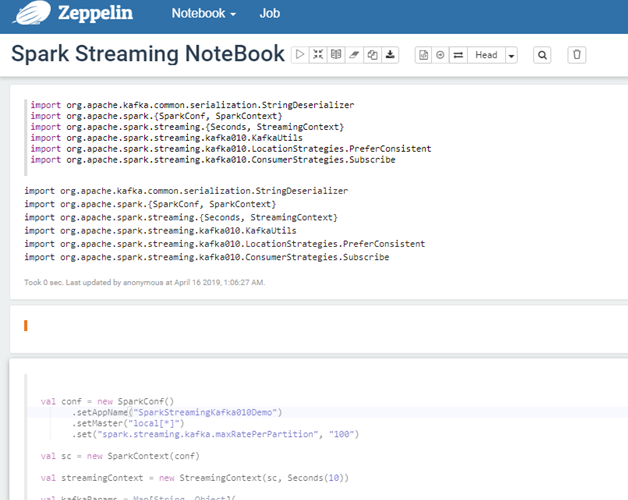Expand the revision dropdown caret next to Head

tap(511, 55)
